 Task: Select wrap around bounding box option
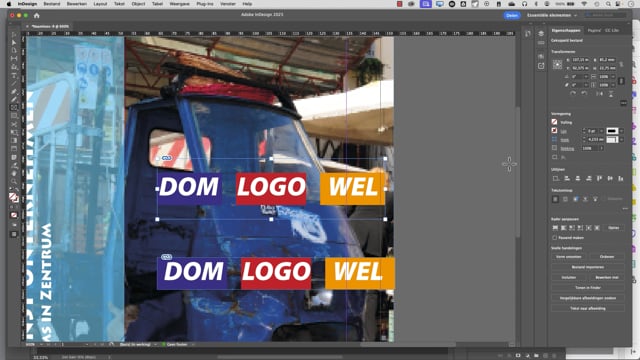tap(565, 199)
